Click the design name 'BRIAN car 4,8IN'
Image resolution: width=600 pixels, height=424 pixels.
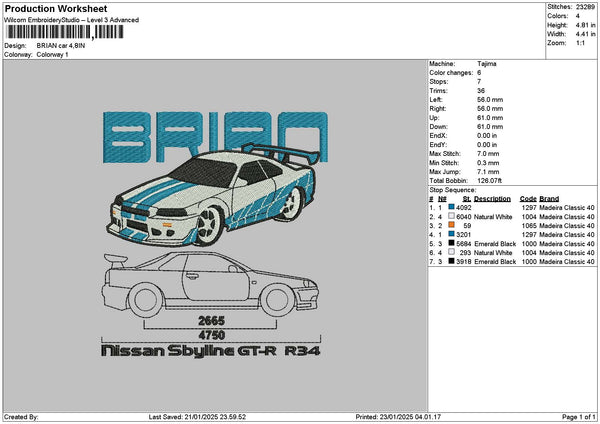[61, 46]
